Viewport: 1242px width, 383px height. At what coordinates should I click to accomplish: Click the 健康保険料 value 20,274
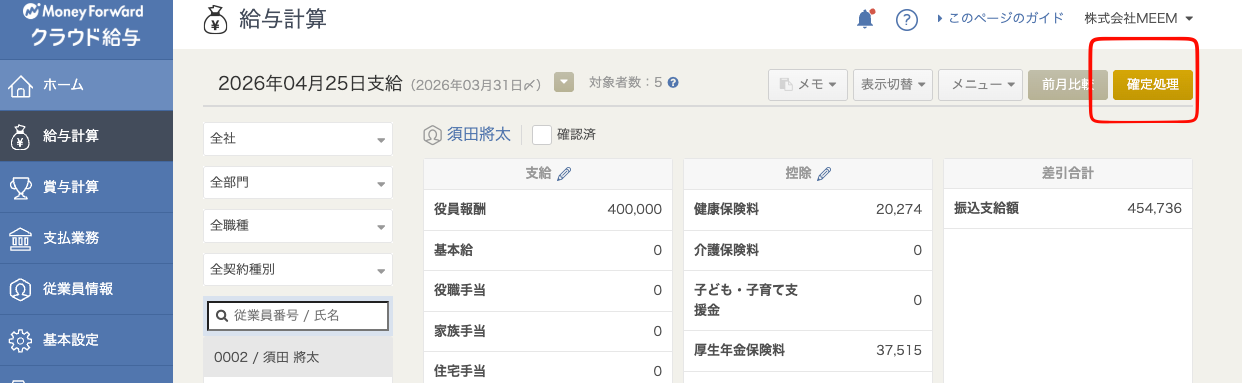point(898,210)
